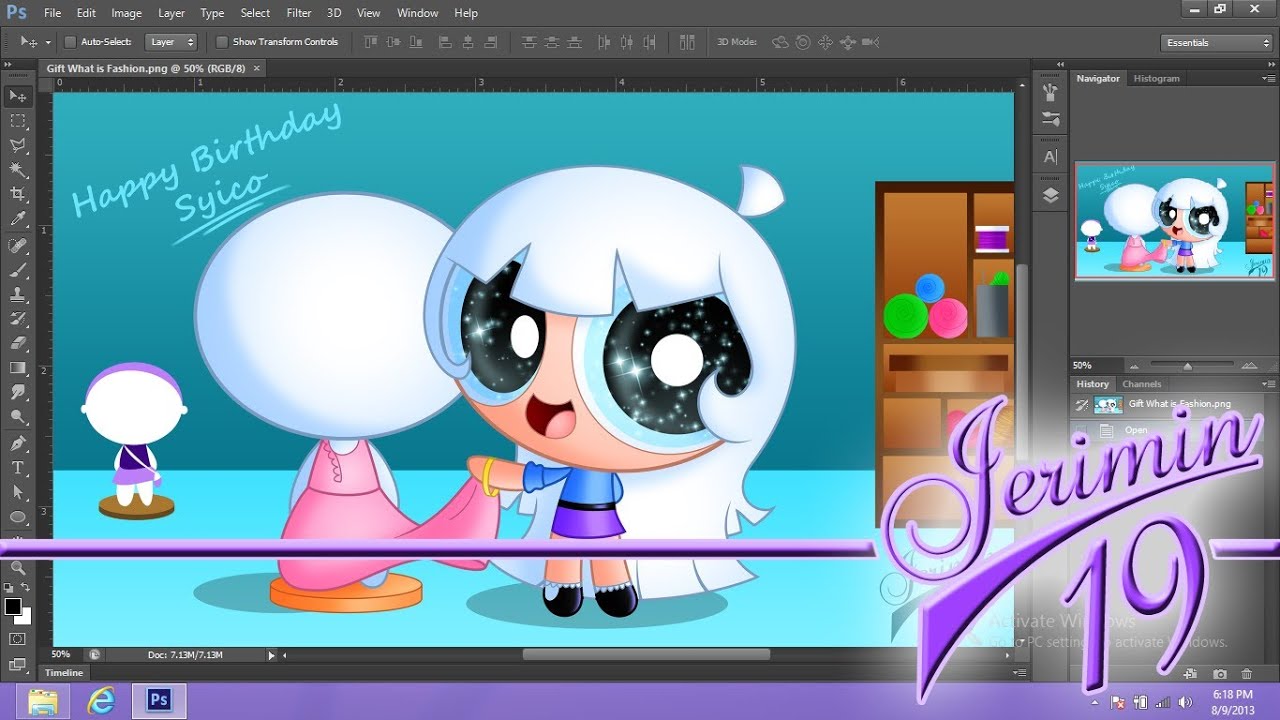Create new document from current history state
This screenshot has width=1280, height=720.
click(x=1191, y=675)
